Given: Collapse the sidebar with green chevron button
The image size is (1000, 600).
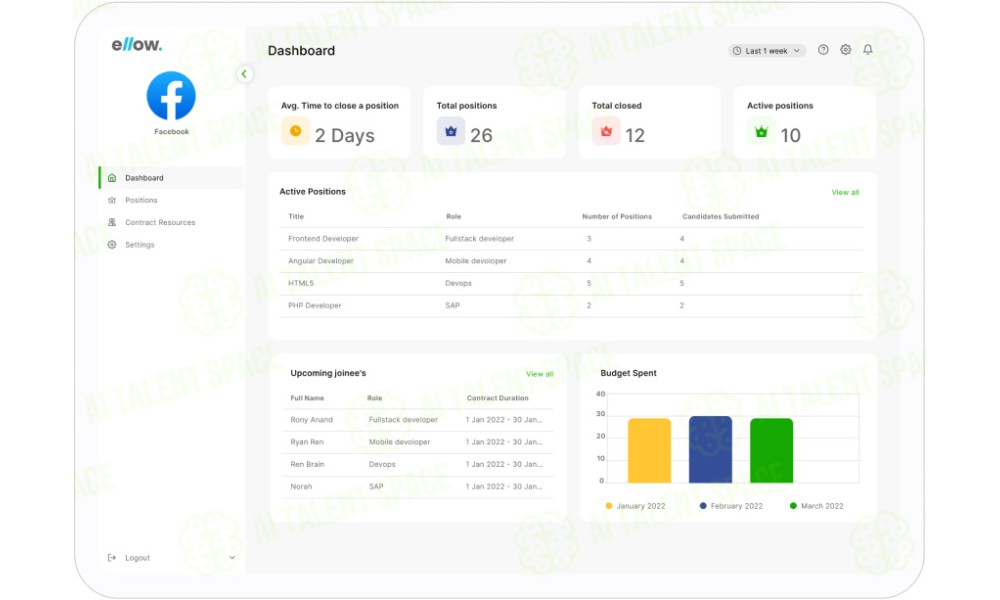Looking at the screenshot, I should 244,74.
